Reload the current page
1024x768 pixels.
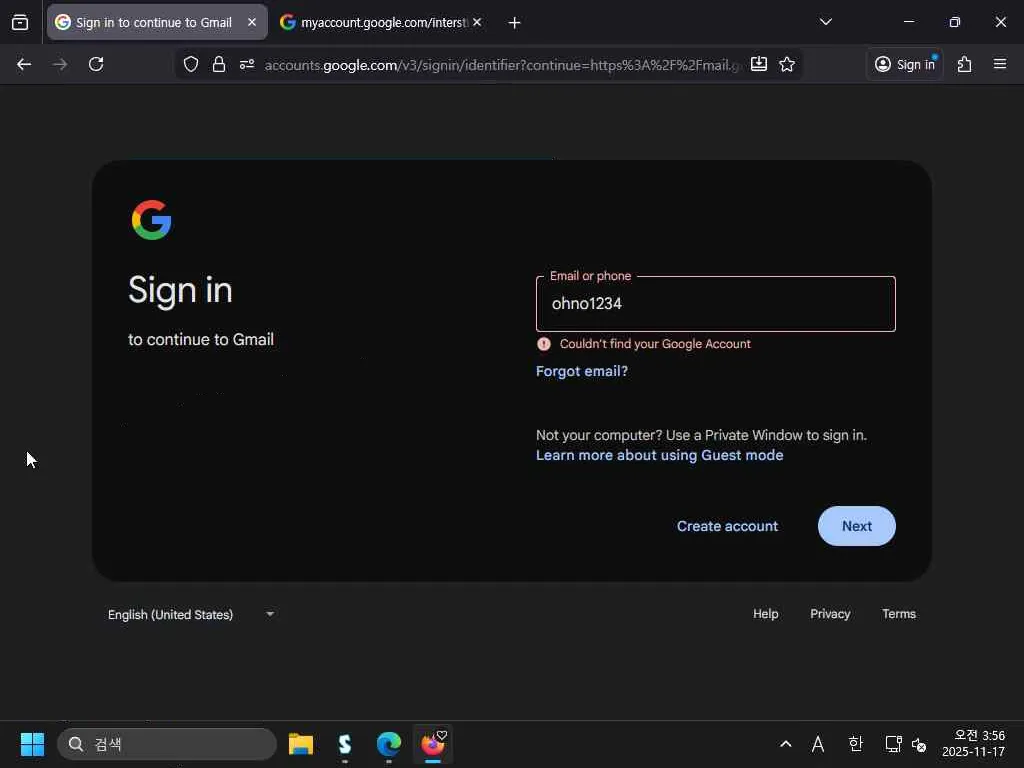[x=96, y=64]
